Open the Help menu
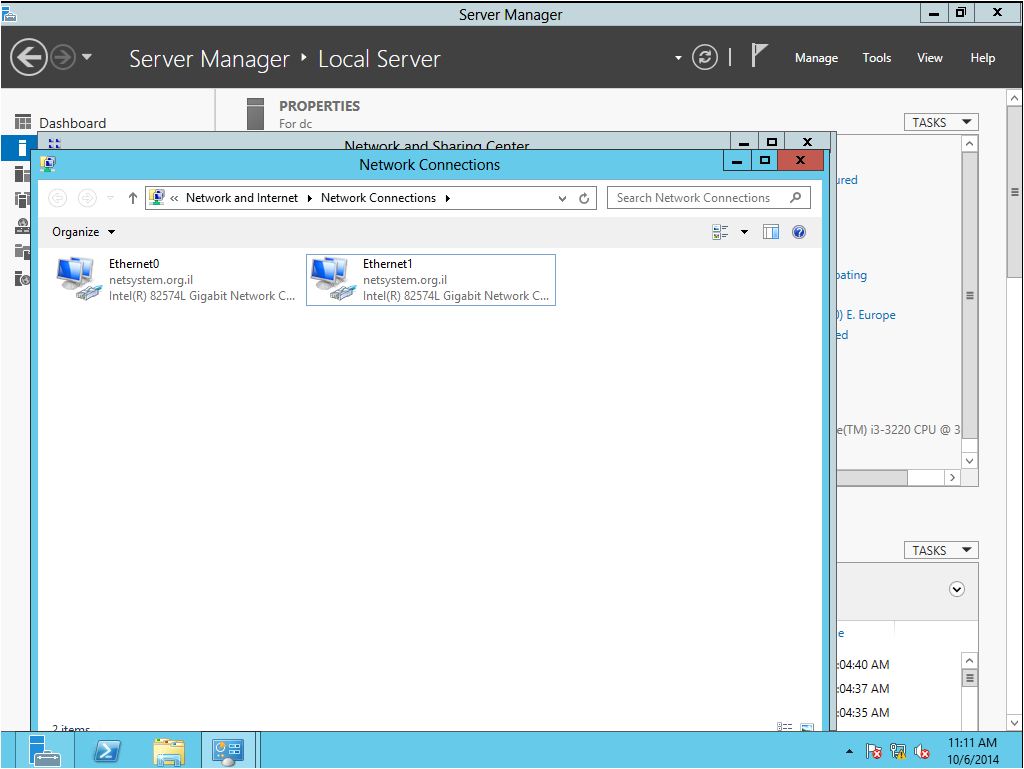 tap(982, 58)
